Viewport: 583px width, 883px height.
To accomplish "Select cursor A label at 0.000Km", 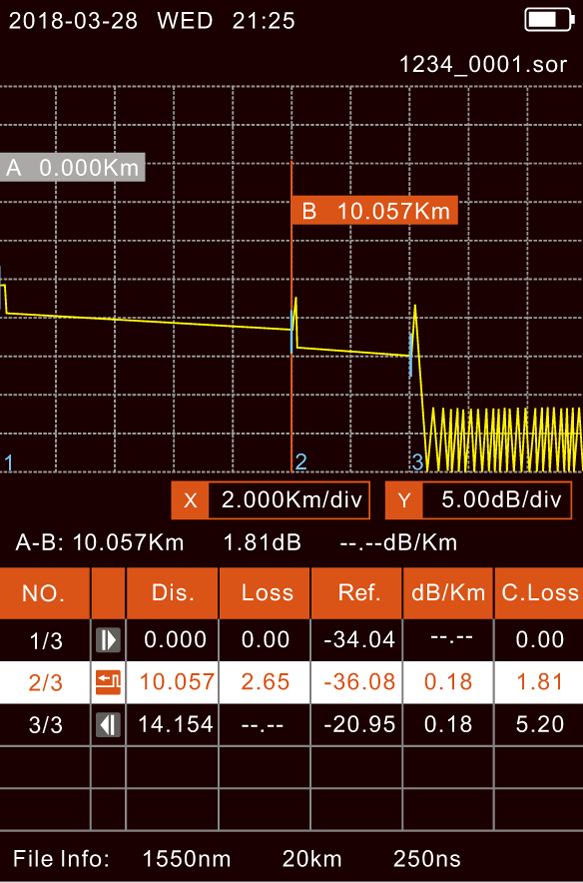I will pos(72,167).
